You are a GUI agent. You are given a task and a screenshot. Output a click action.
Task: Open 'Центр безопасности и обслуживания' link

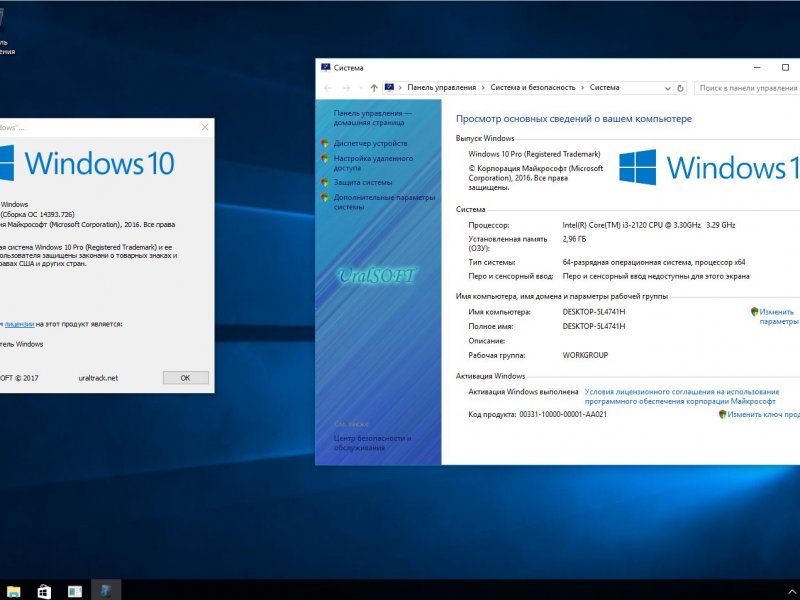pyautogui.click(x=372, y=443)
